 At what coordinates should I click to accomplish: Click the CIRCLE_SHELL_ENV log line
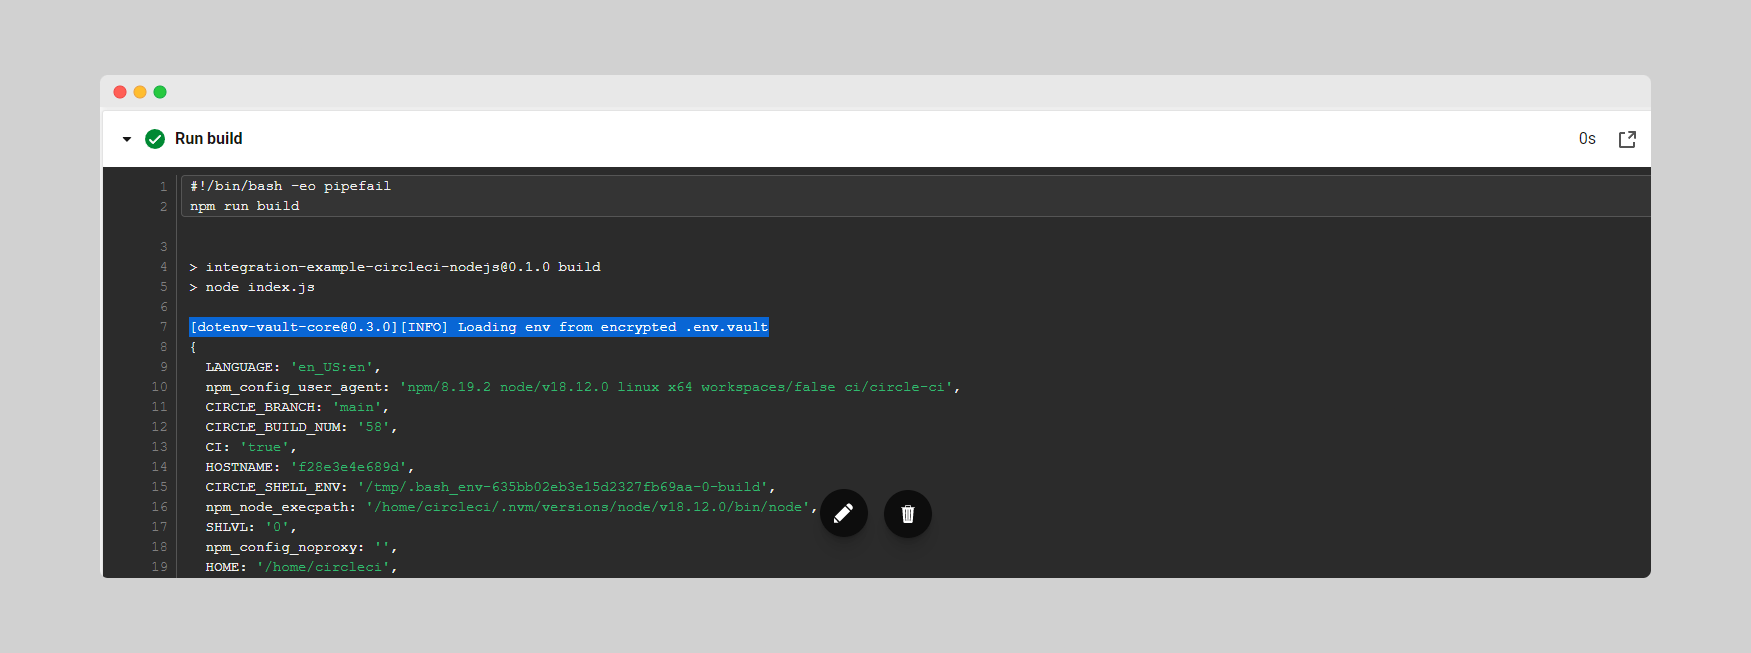490,487
